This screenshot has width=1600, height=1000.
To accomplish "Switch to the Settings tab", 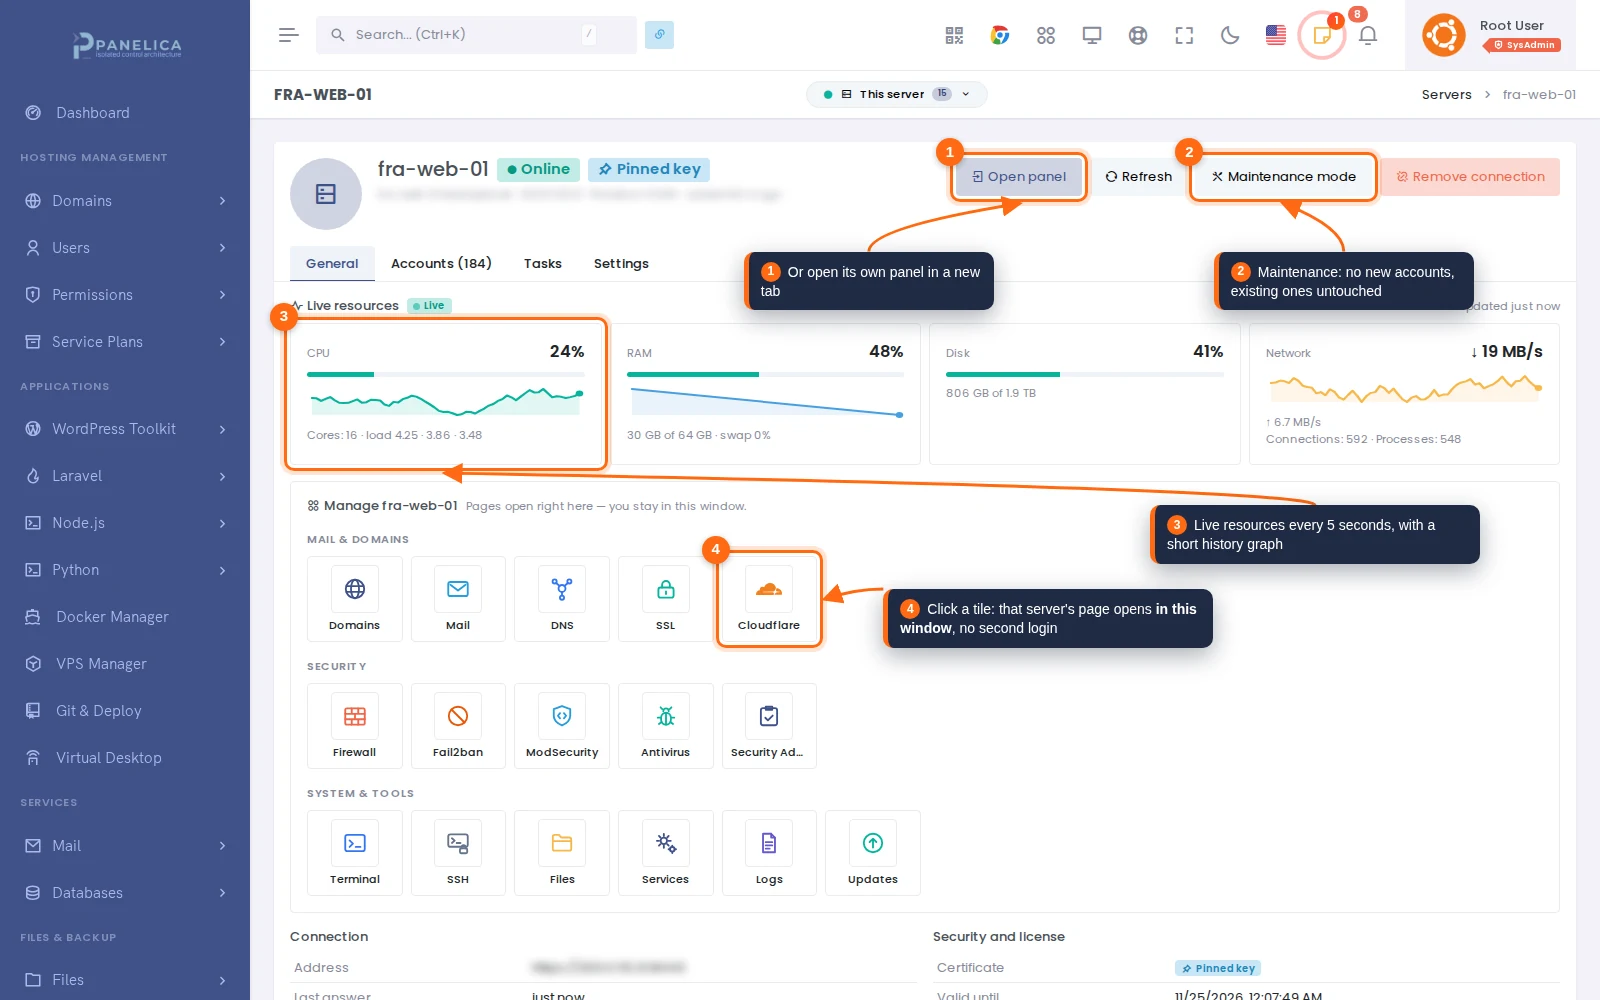I will [x=621, y=264].
